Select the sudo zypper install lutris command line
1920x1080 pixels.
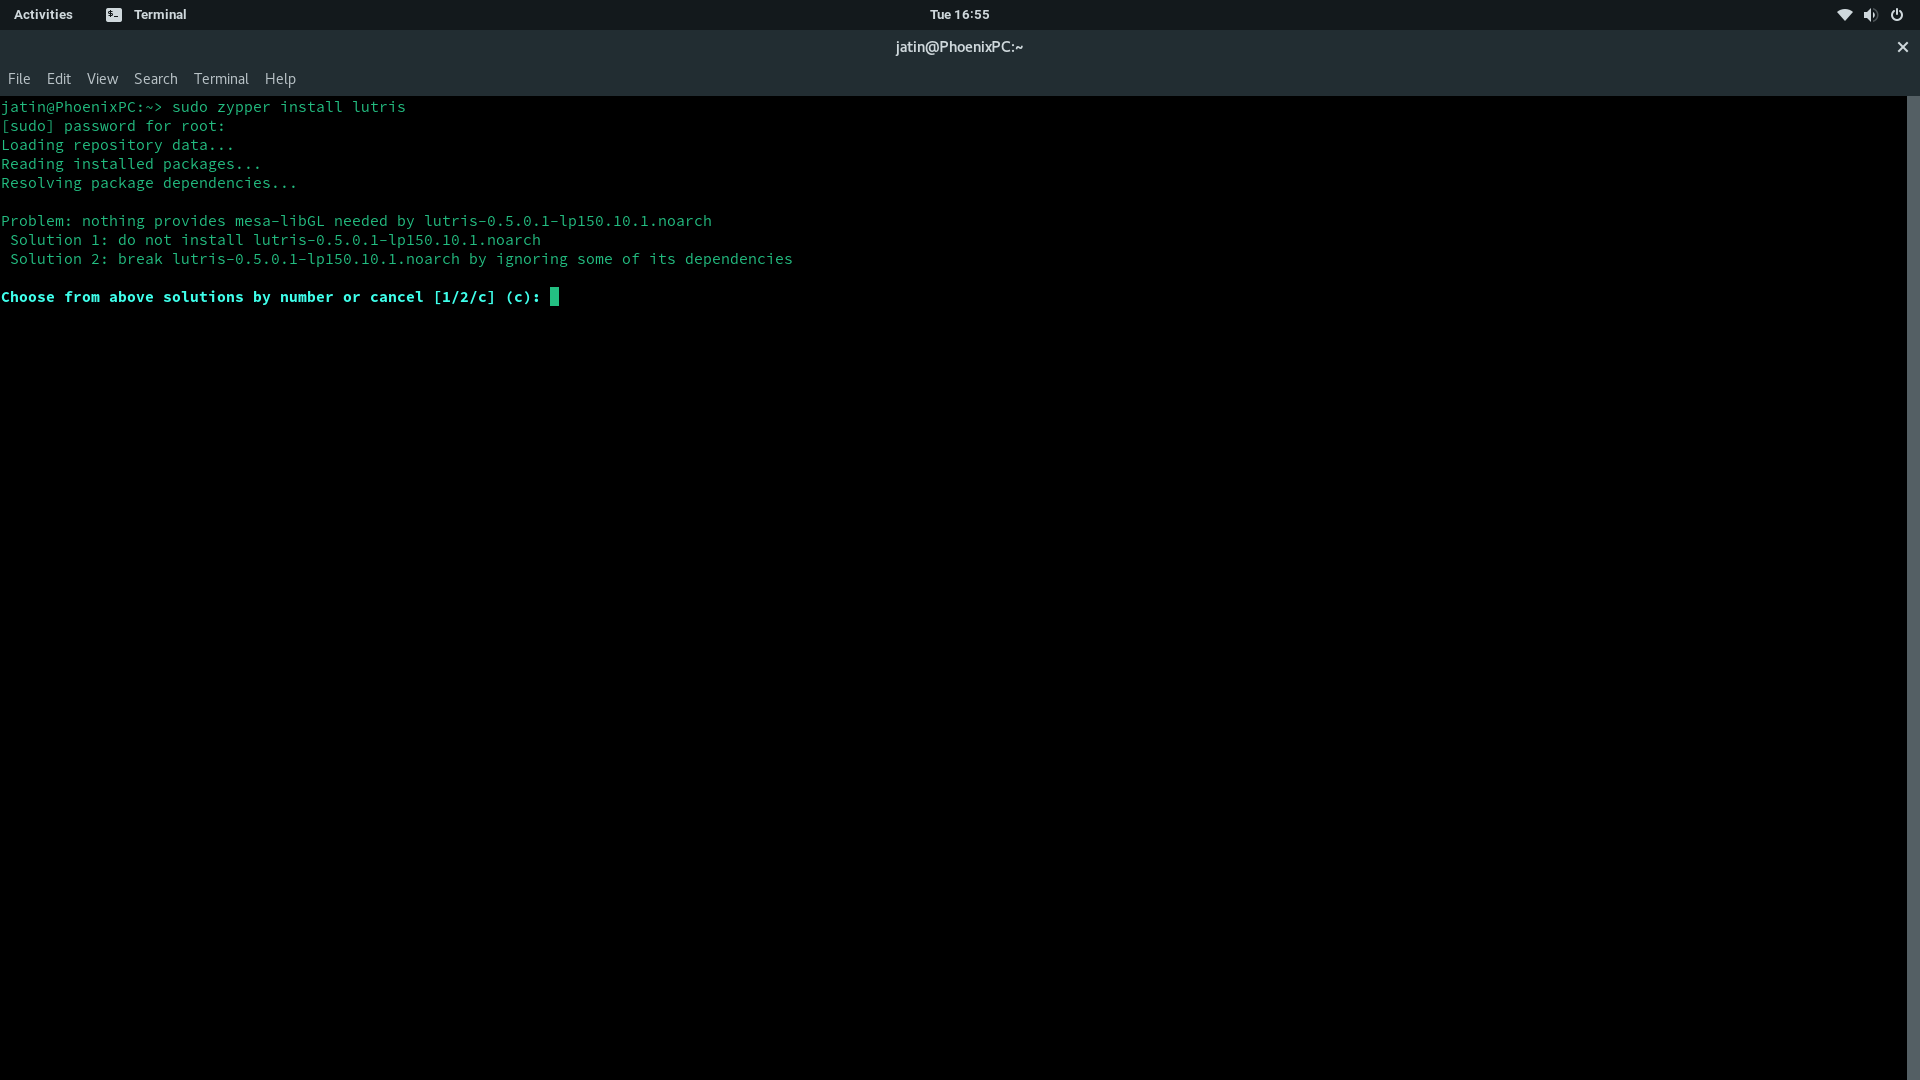click(x=289, y=107)
